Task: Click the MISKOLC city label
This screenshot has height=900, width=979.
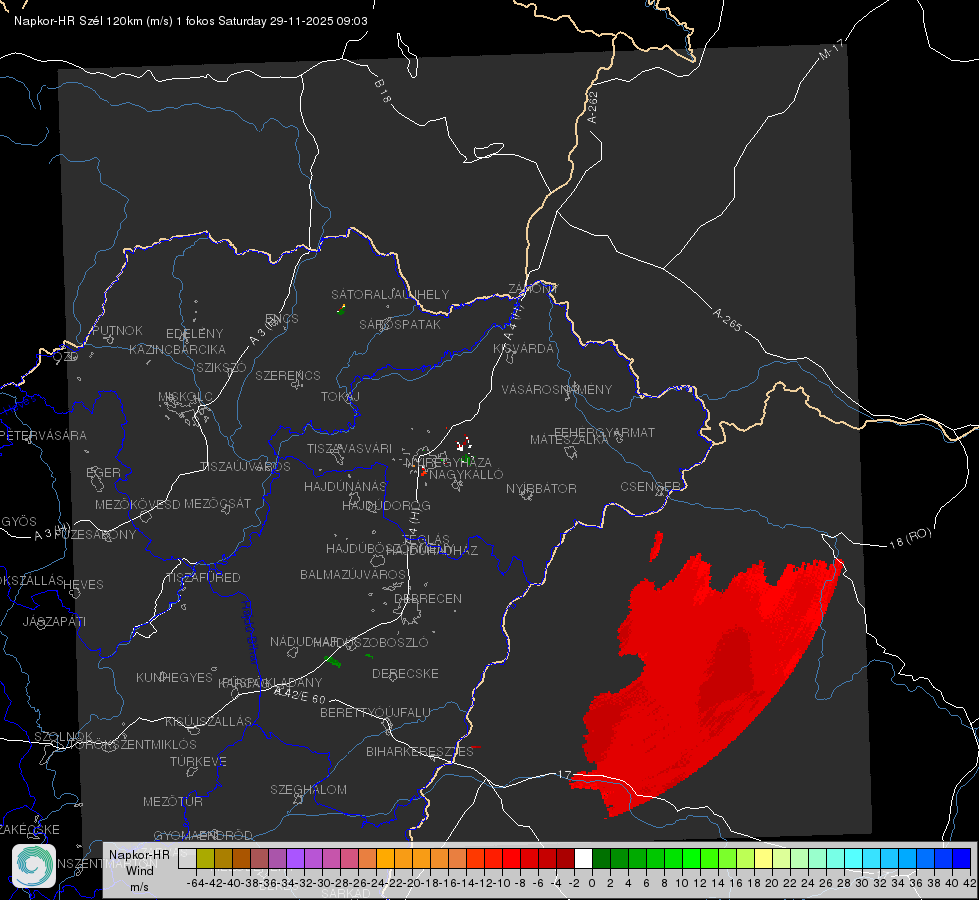Action: tap(185, 397)
